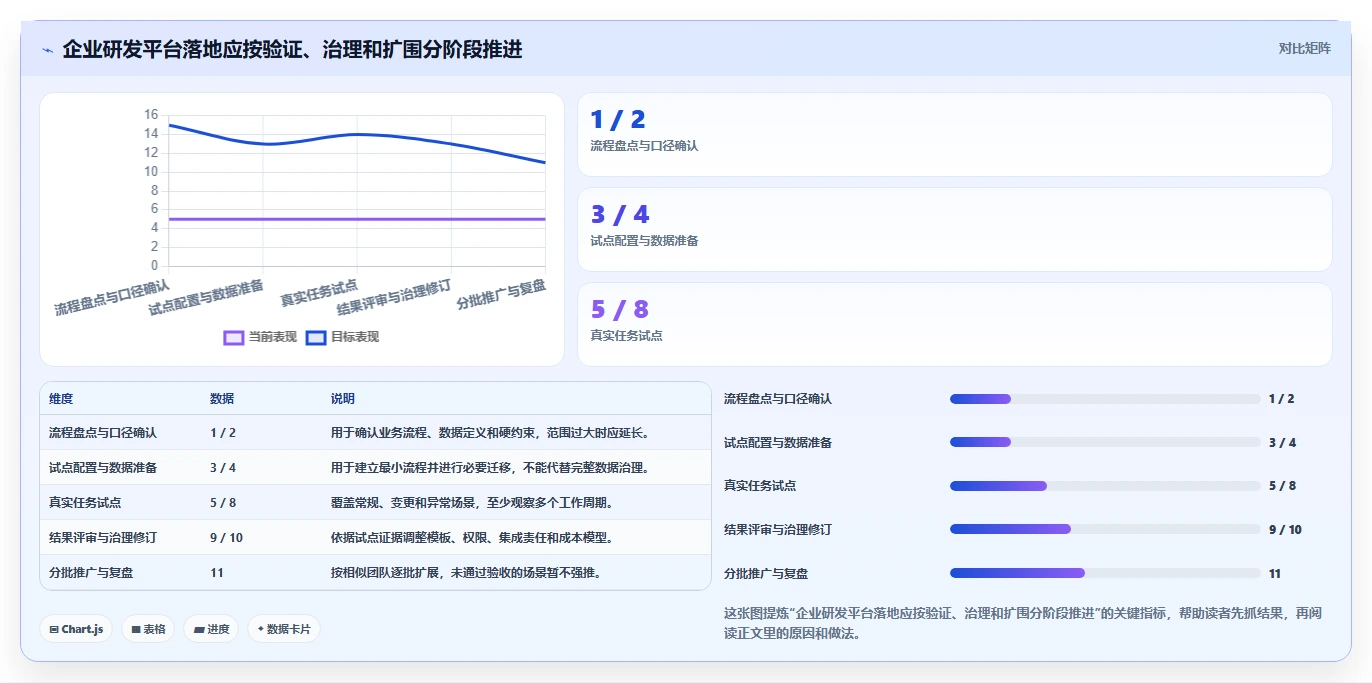The height and width of the screenshot is (683, 1372).
Task: Click the 9 / 10 value next to the progress bar
Action: pyautogui.click(x=1285, y=529)
